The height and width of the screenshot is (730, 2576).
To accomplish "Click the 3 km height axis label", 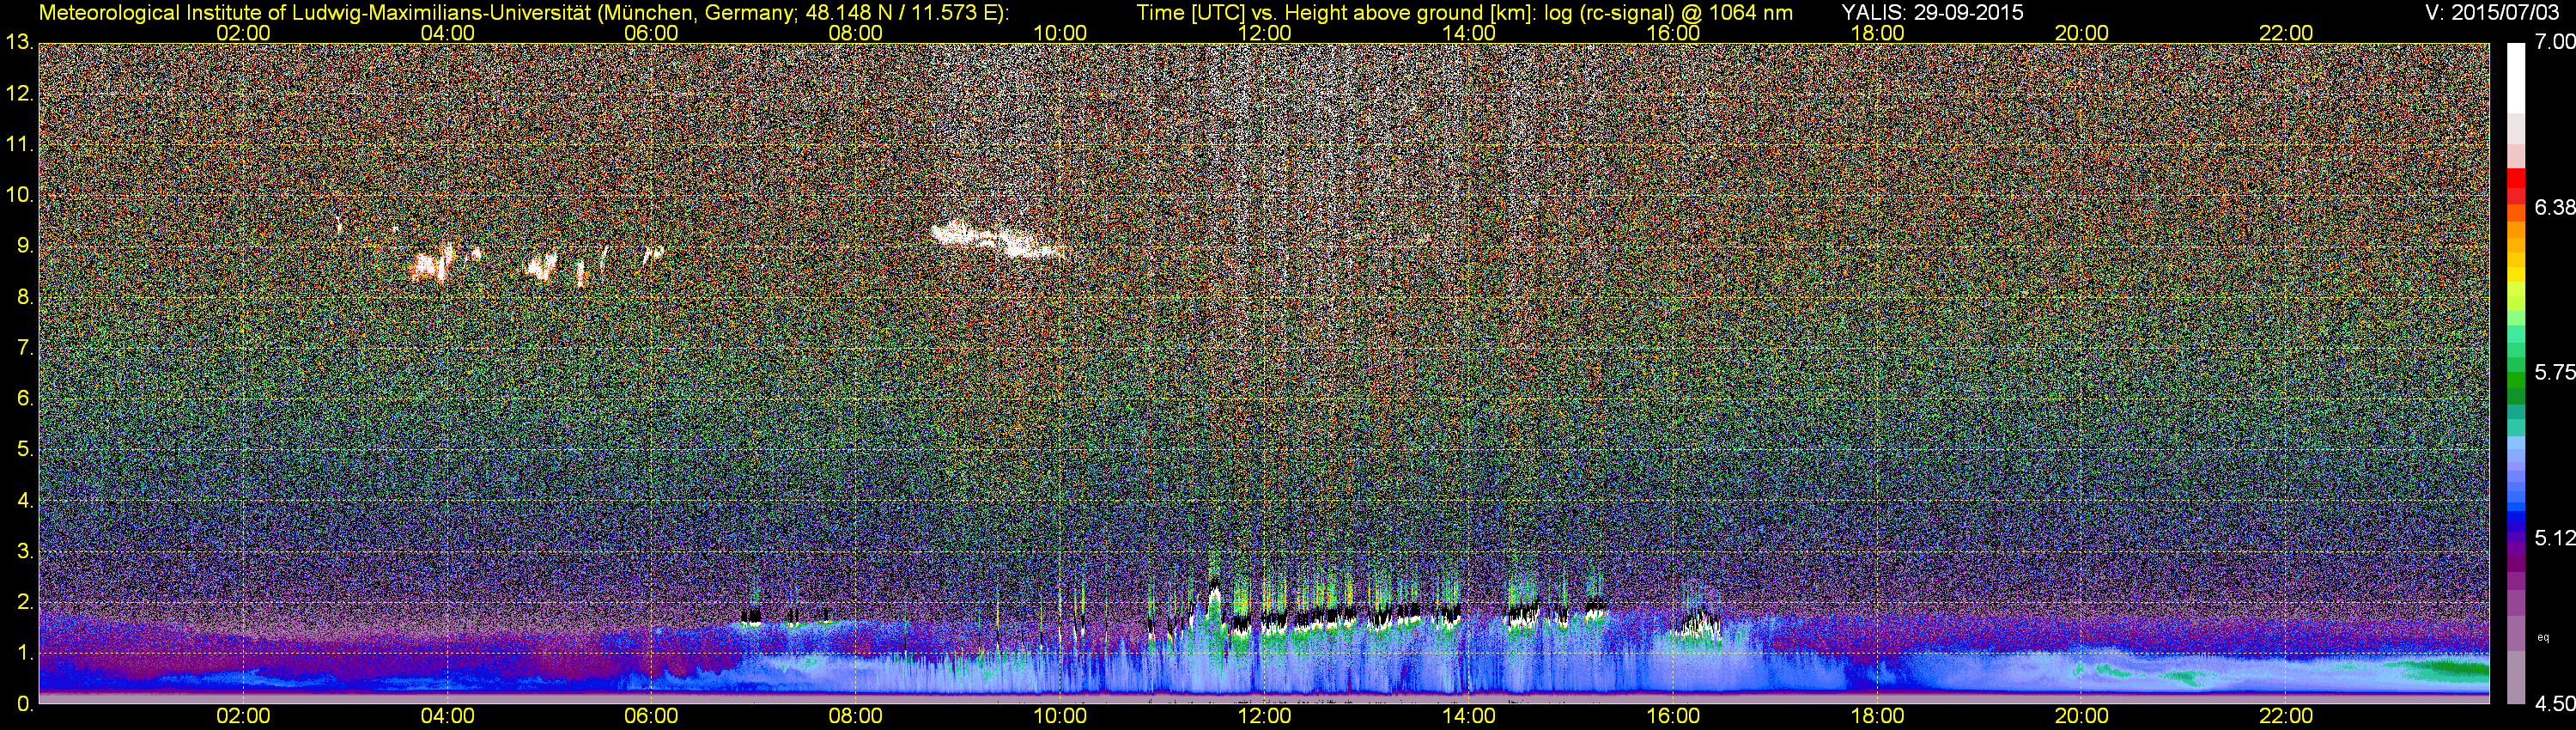I will click(x=24, y=552).
